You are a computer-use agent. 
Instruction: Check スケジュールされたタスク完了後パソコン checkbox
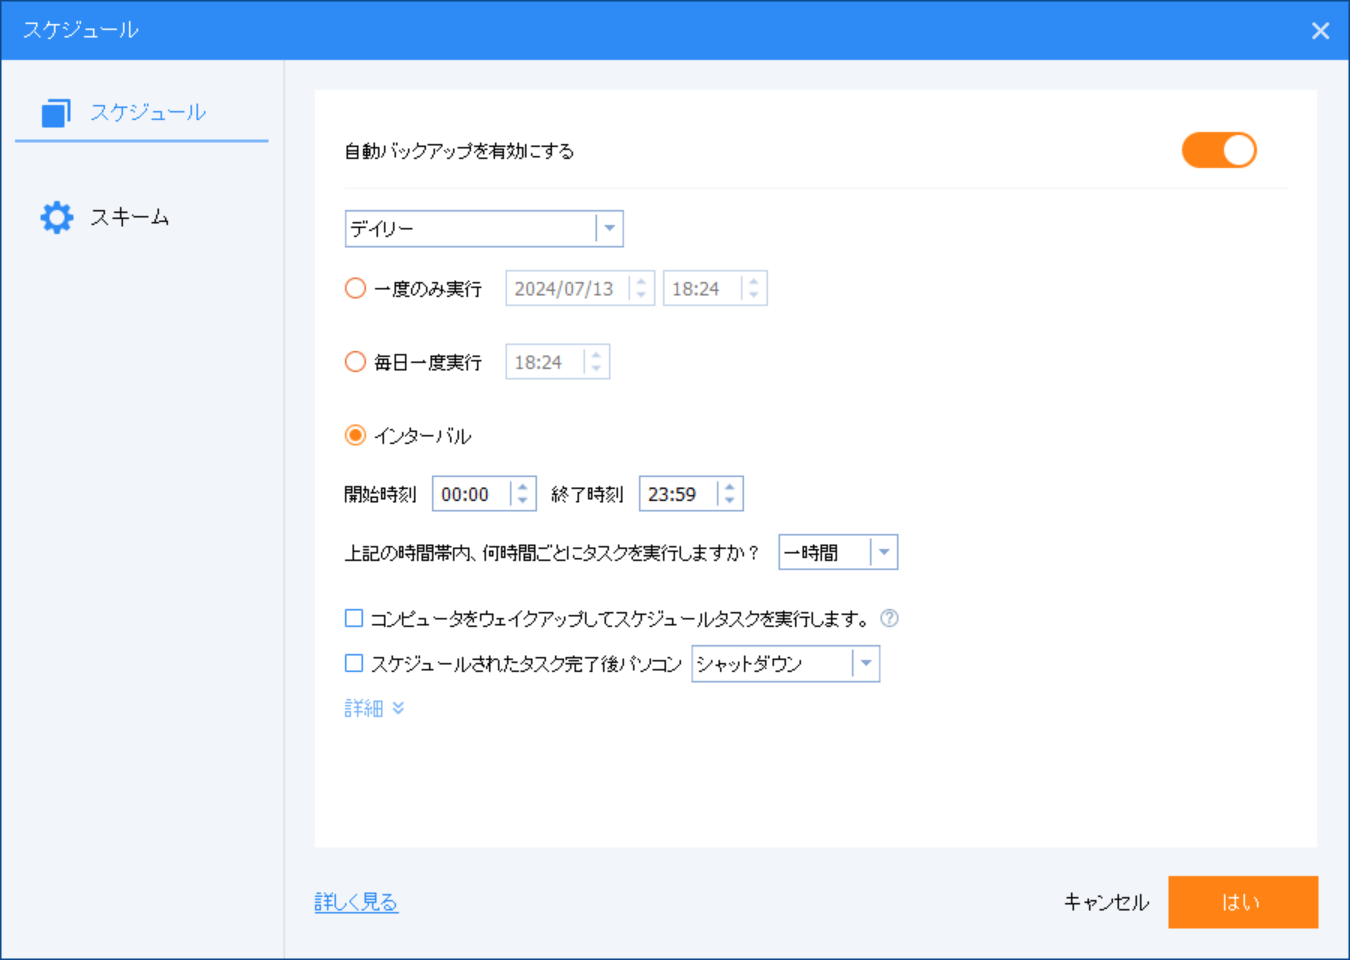coord(354,663)
